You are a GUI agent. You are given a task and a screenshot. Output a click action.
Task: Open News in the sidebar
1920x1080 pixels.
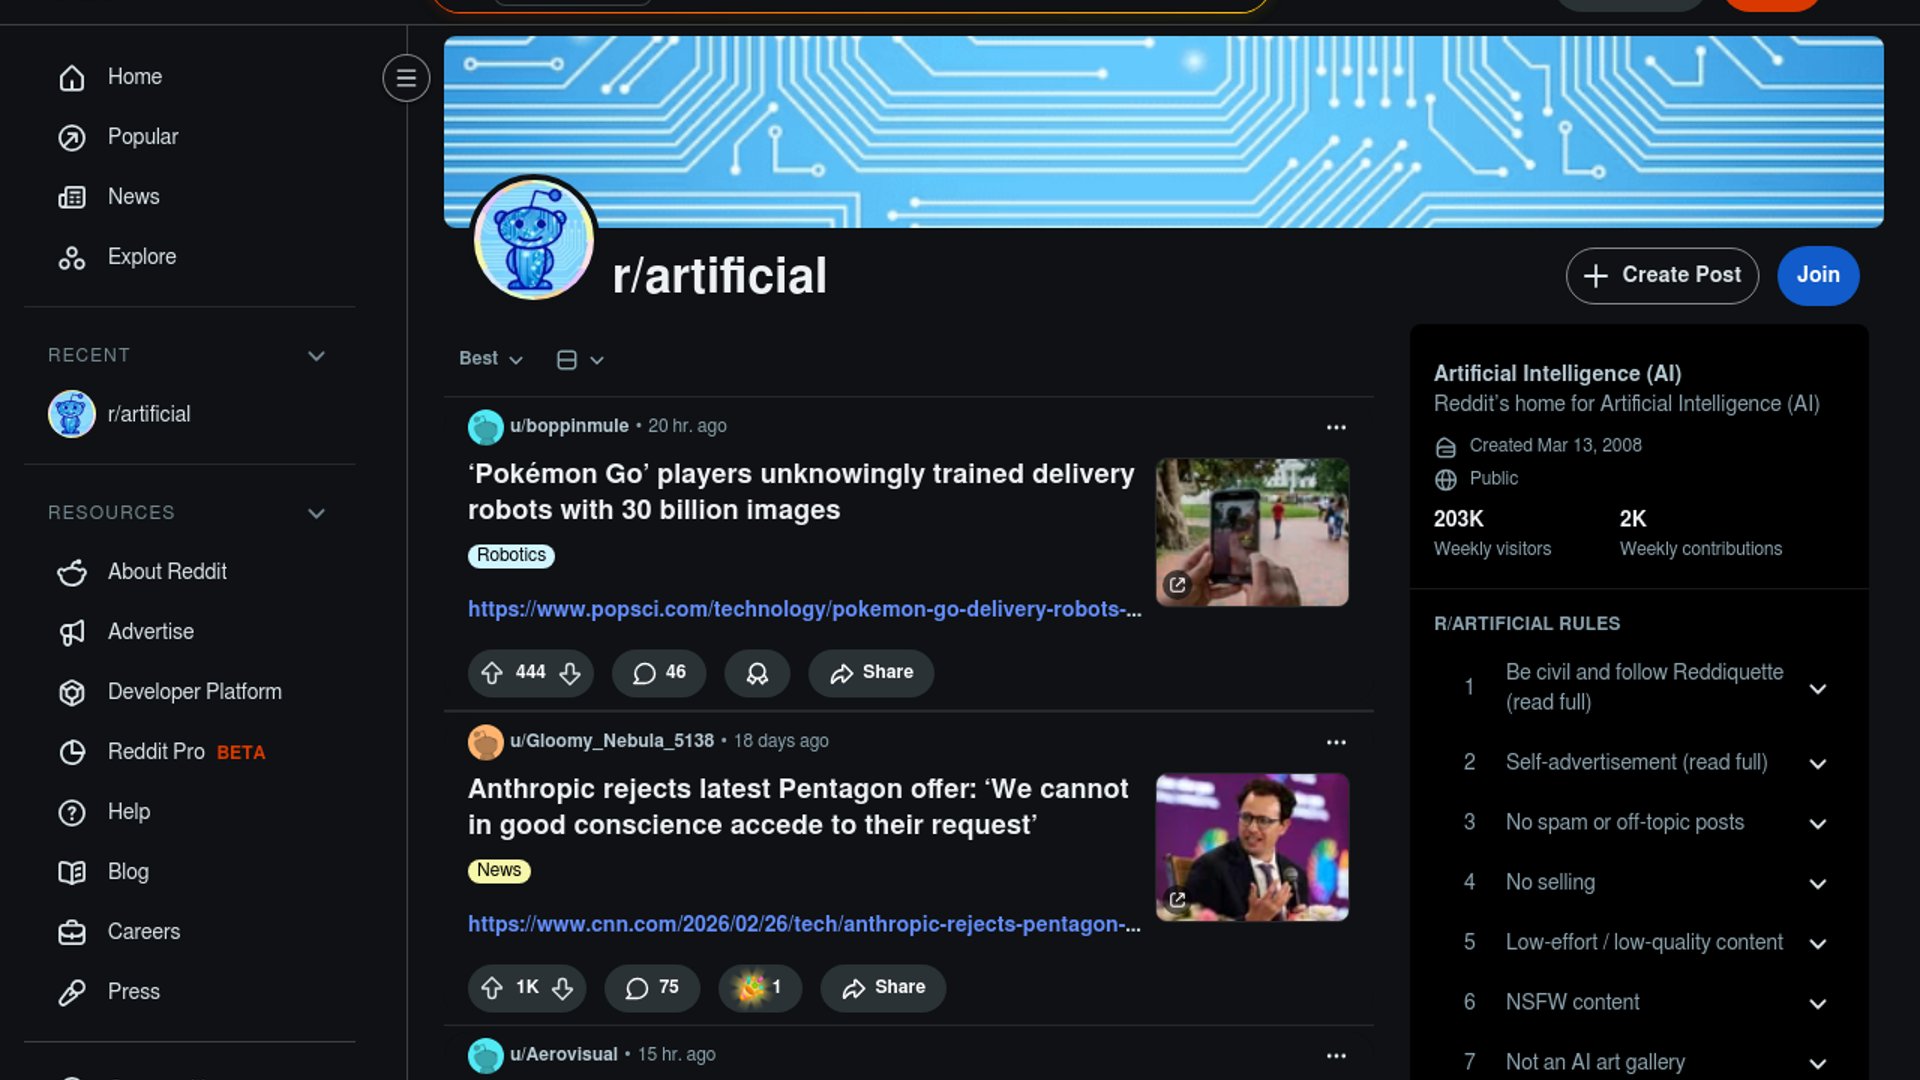coord(133,197)
